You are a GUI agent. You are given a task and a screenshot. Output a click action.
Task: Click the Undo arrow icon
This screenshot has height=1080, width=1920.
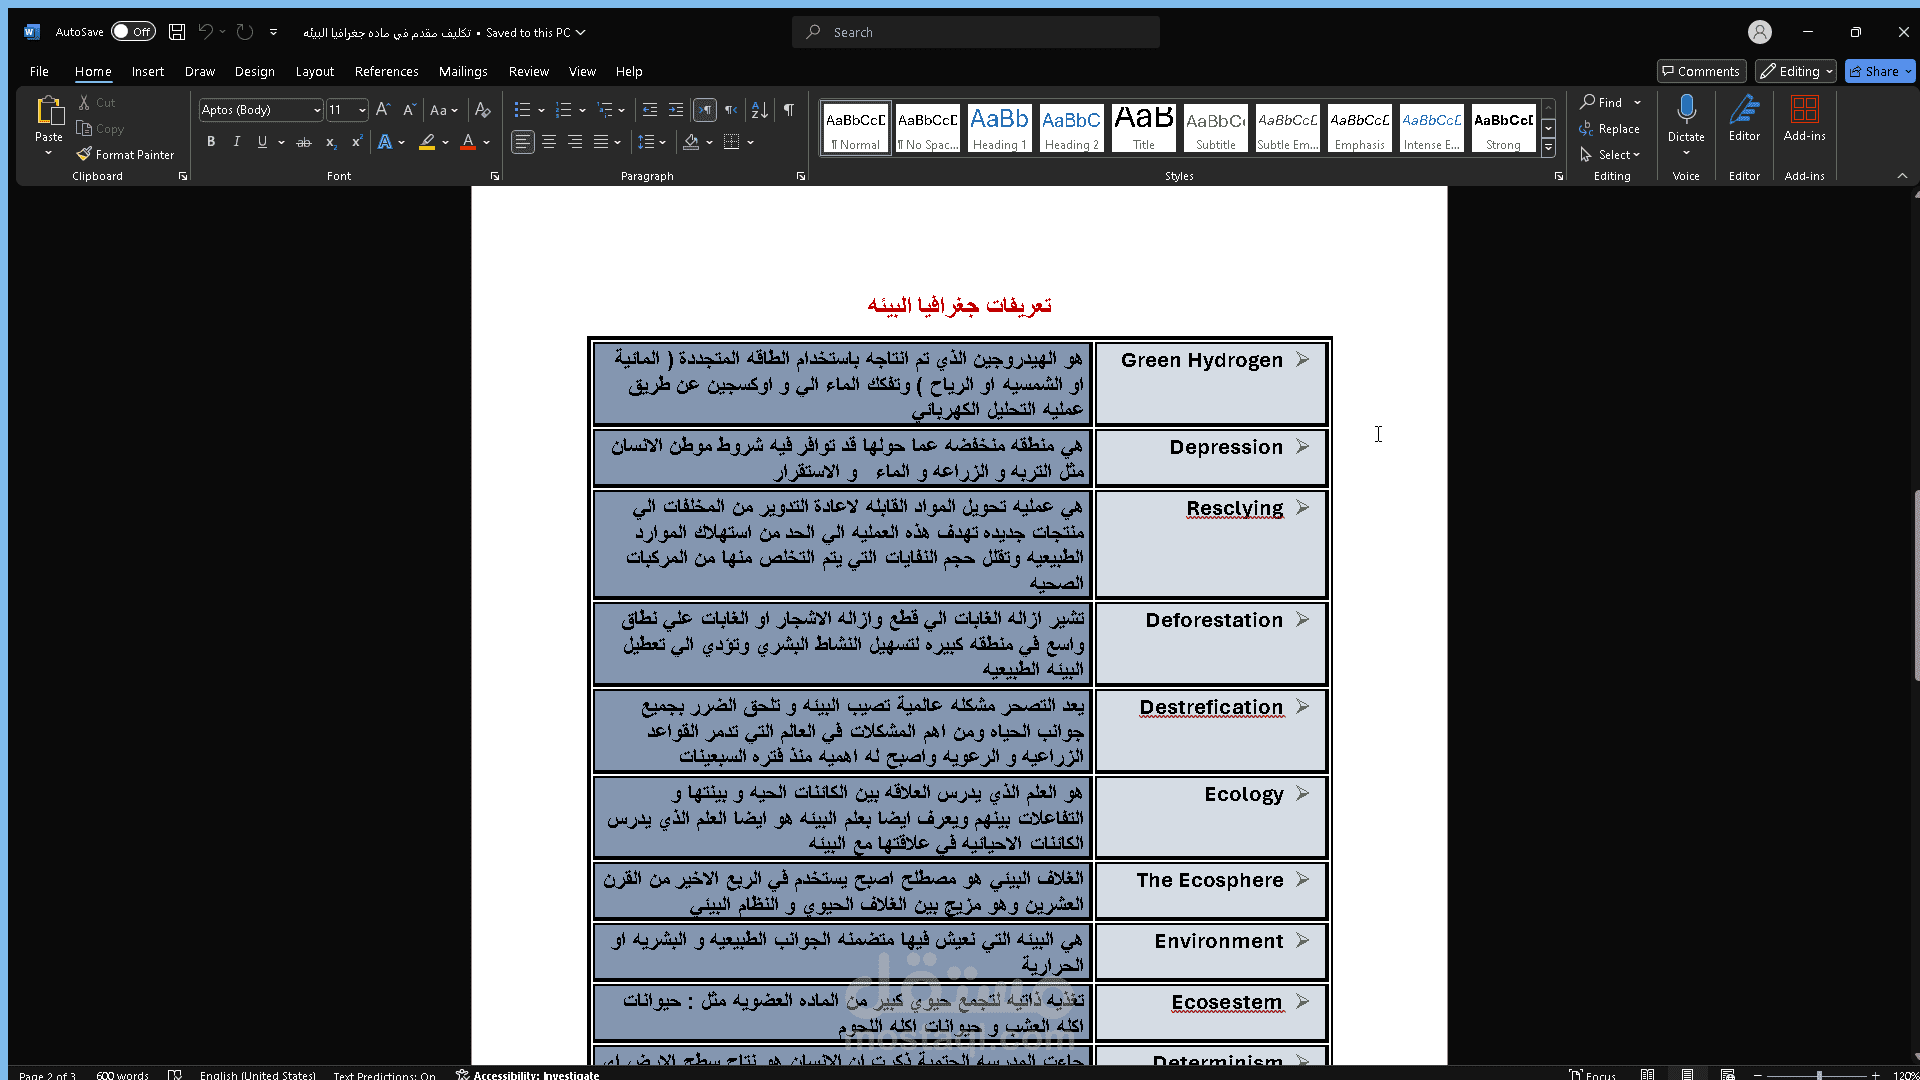pyautogui.click(x=205, y=32)
